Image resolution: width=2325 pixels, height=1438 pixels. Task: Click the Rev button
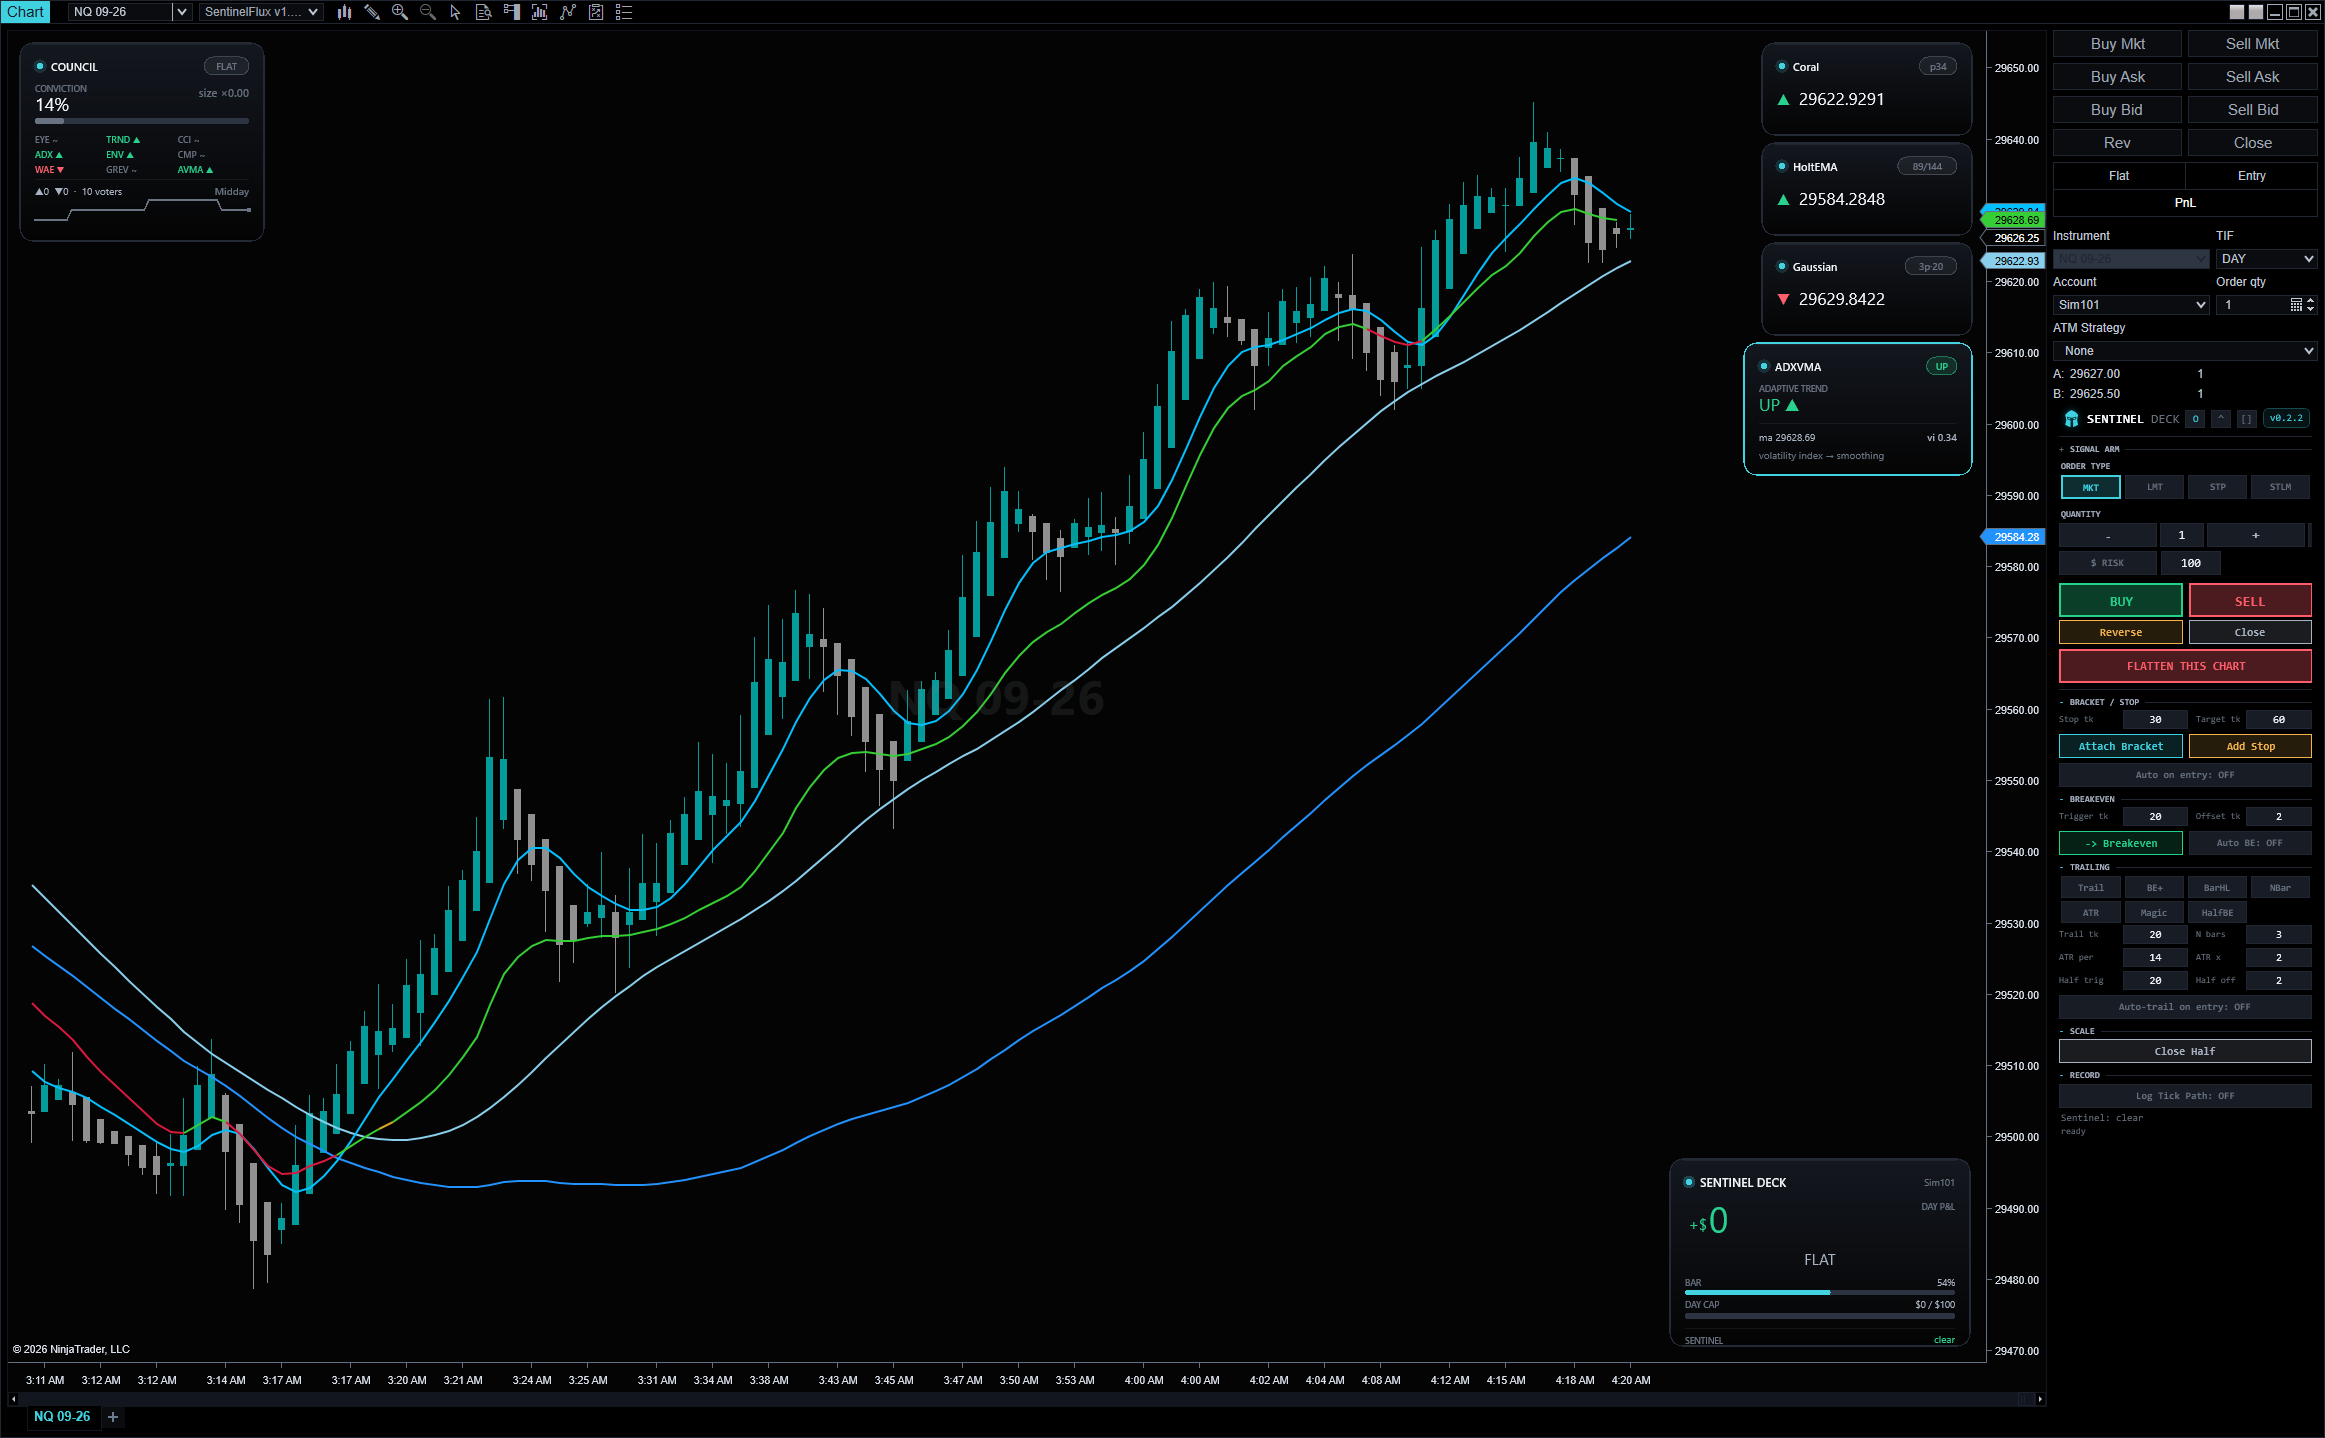[x=2117, y=143]
